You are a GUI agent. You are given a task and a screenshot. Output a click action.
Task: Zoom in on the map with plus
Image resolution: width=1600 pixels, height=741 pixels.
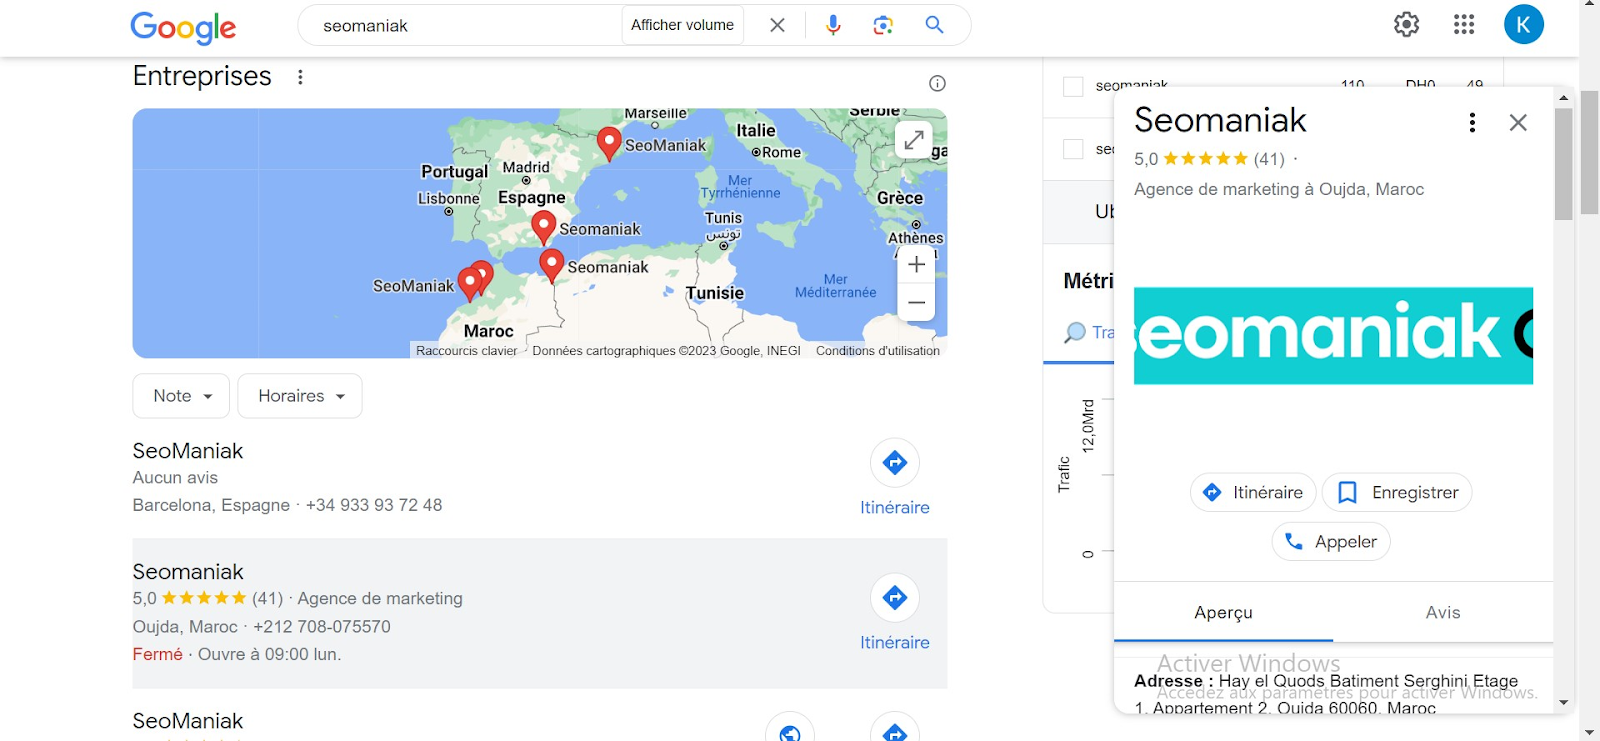(x=916, y=265)
